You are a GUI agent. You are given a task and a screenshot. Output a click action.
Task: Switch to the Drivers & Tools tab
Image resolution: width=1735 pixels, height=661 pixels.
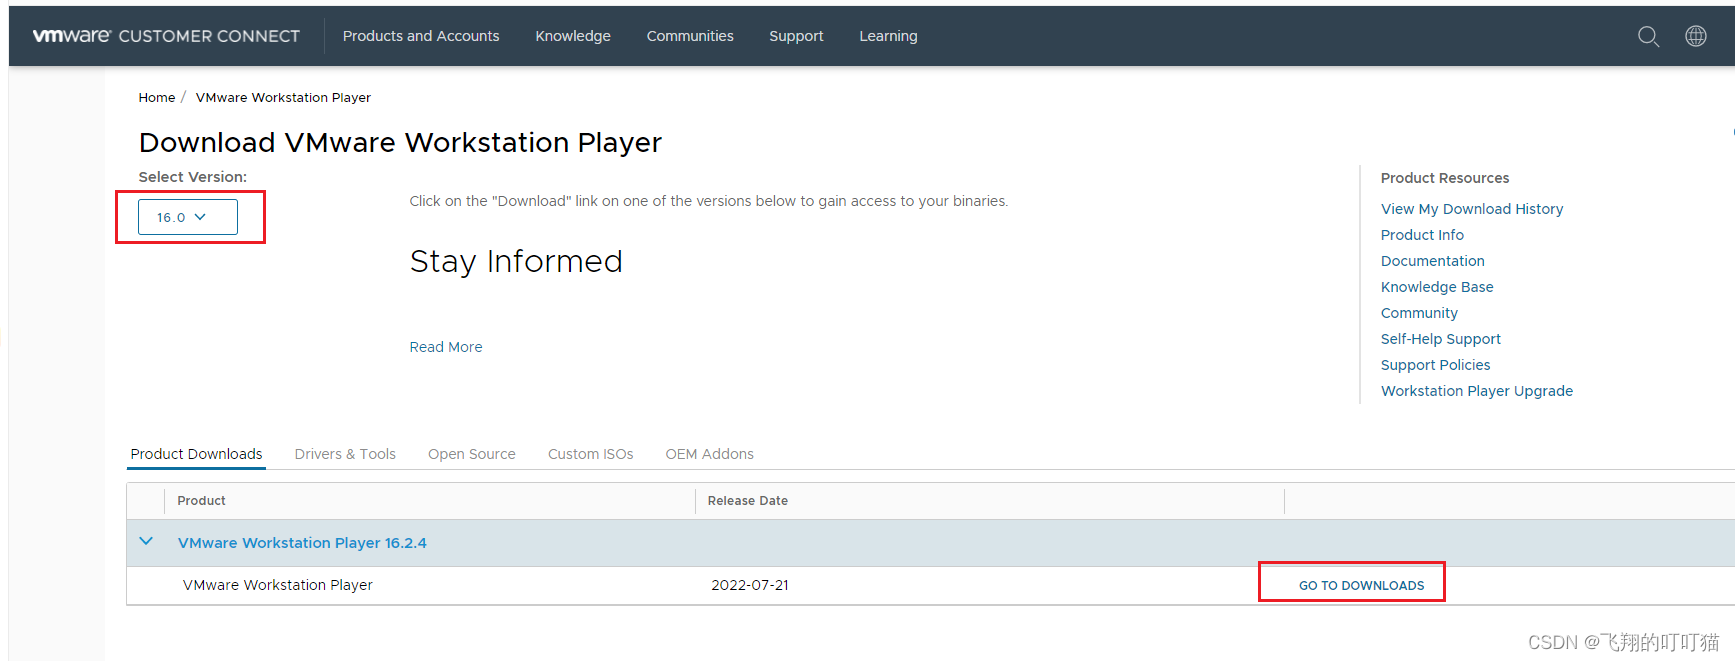coord(345,454)
